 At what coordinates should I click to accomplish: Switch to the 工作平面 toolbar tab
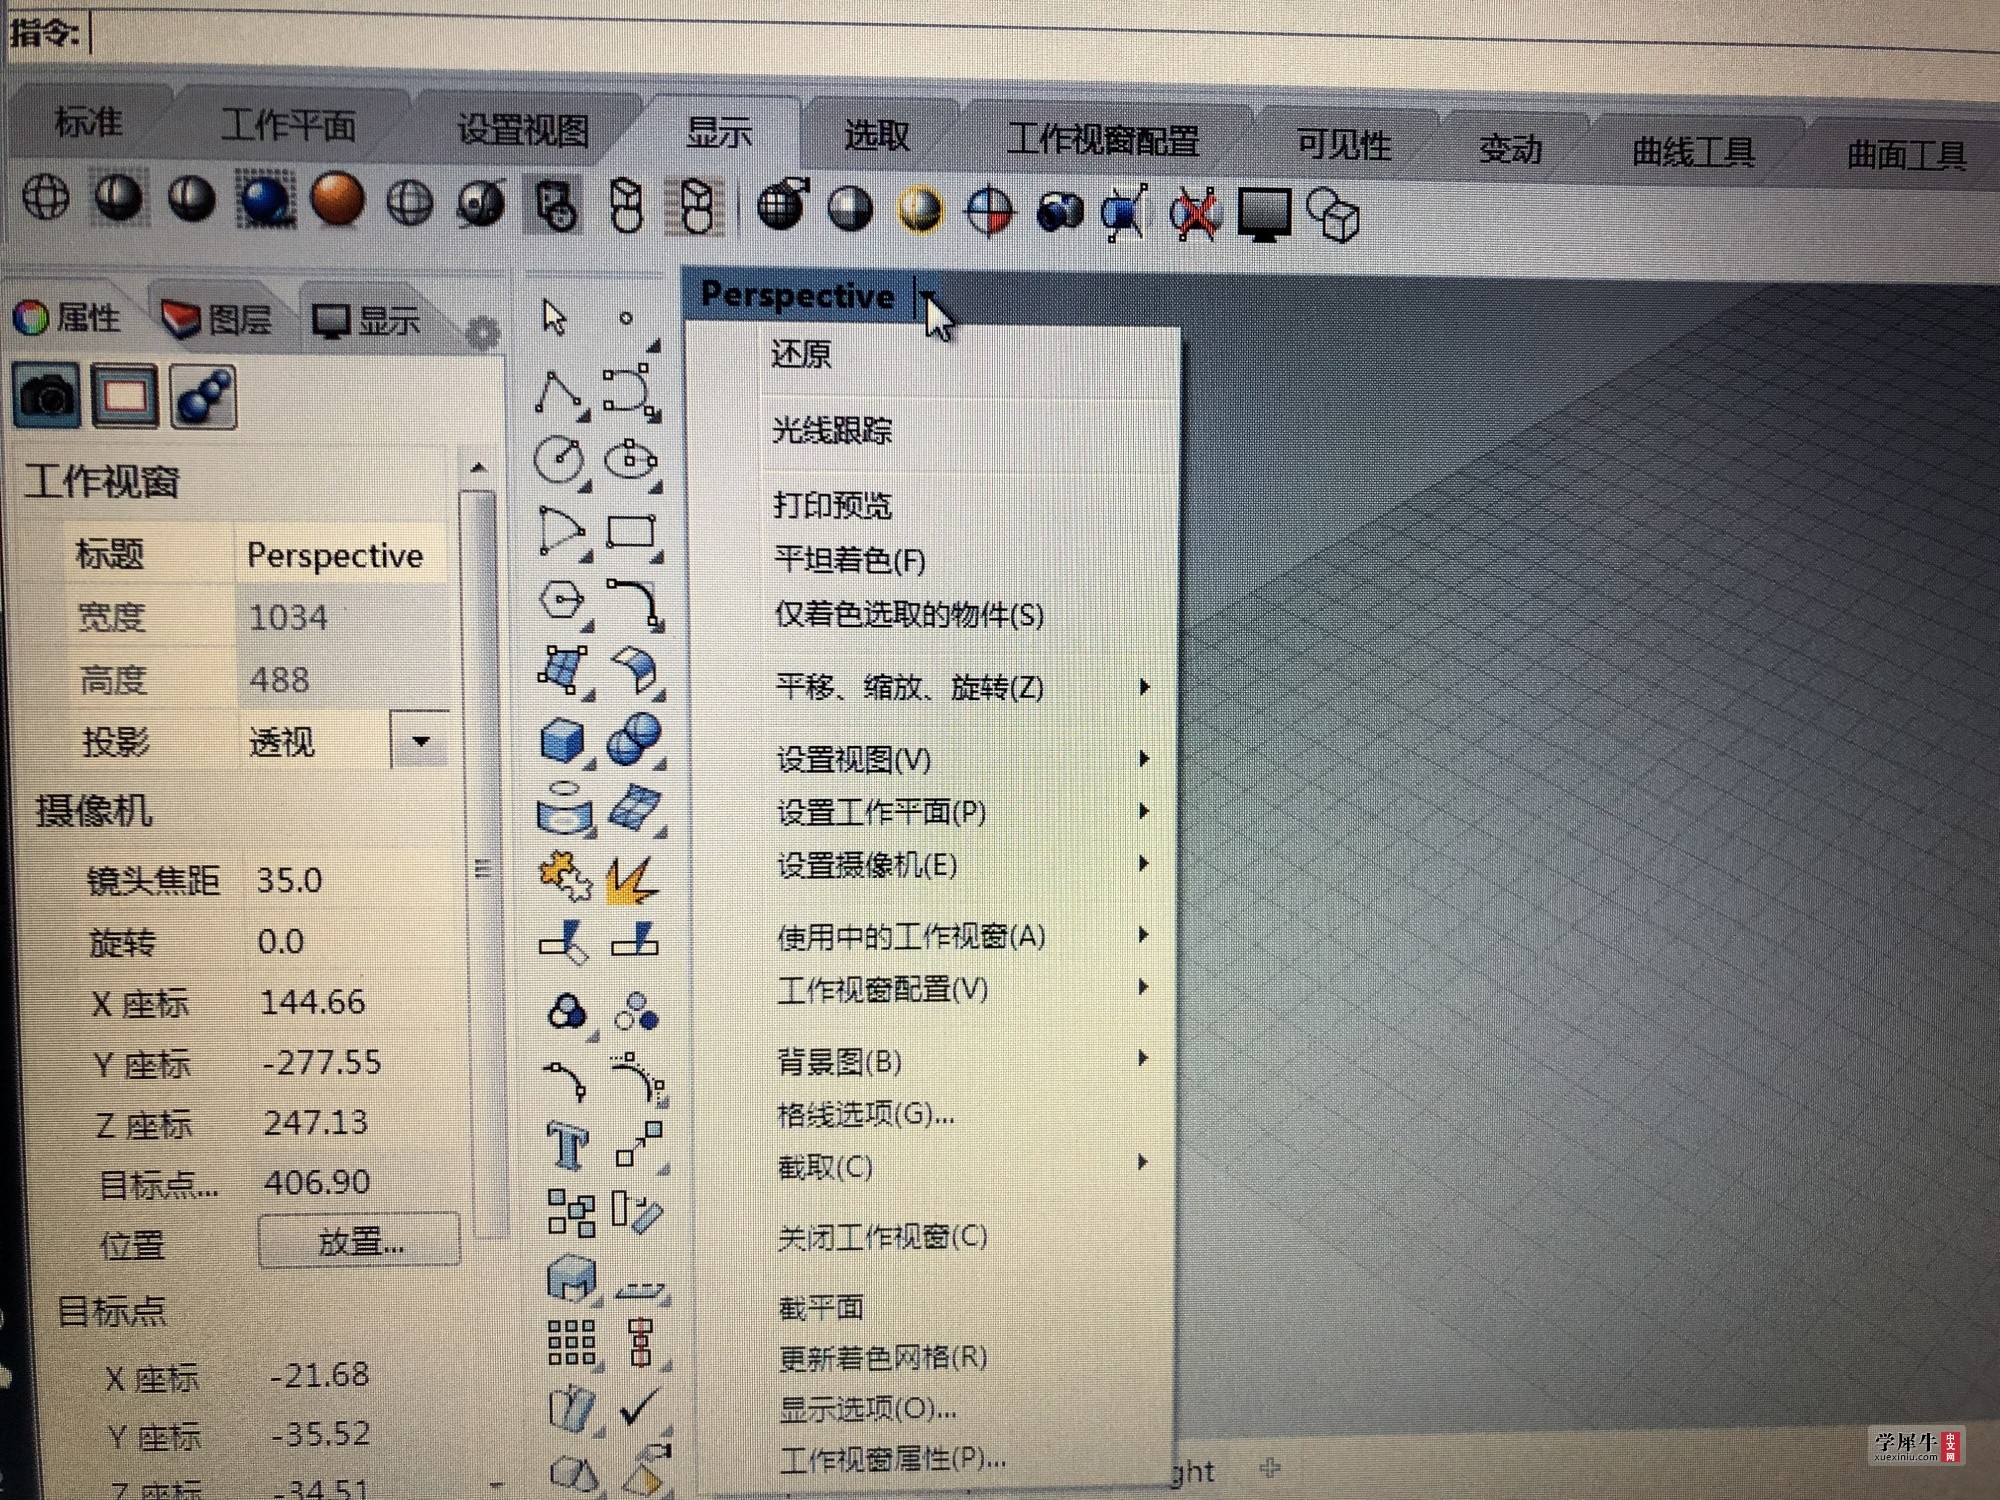click(x=288, y=126)
